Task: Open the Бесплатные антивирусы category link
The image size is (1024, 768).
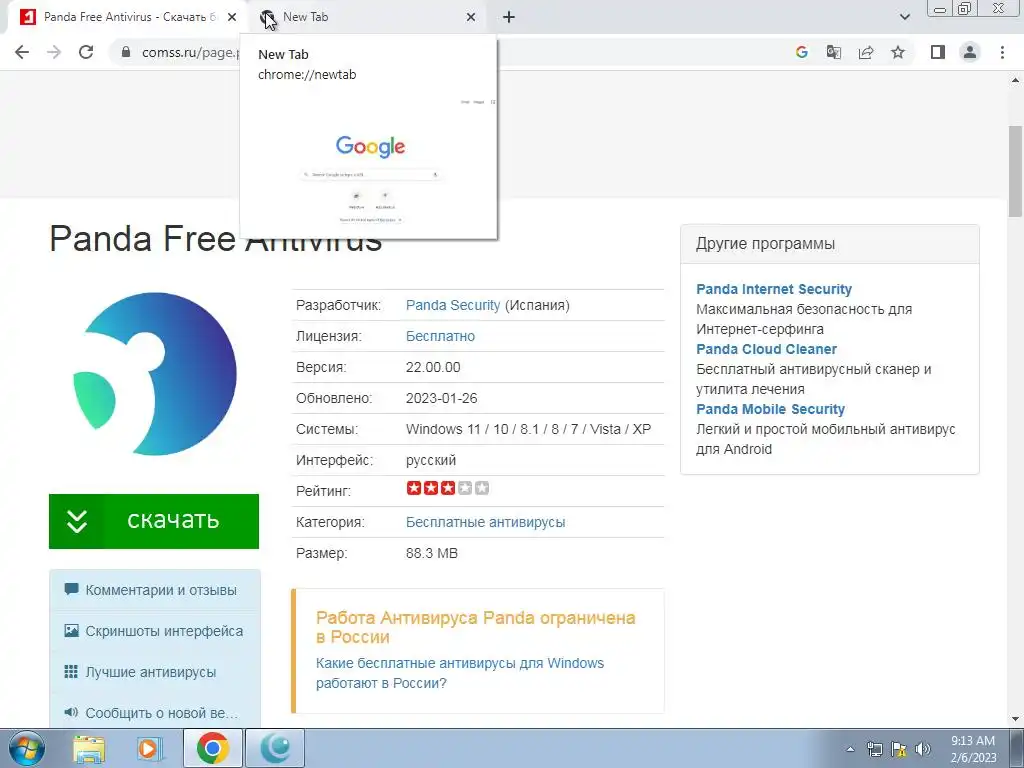Action: pyautogui.click(x=485, y=522)
